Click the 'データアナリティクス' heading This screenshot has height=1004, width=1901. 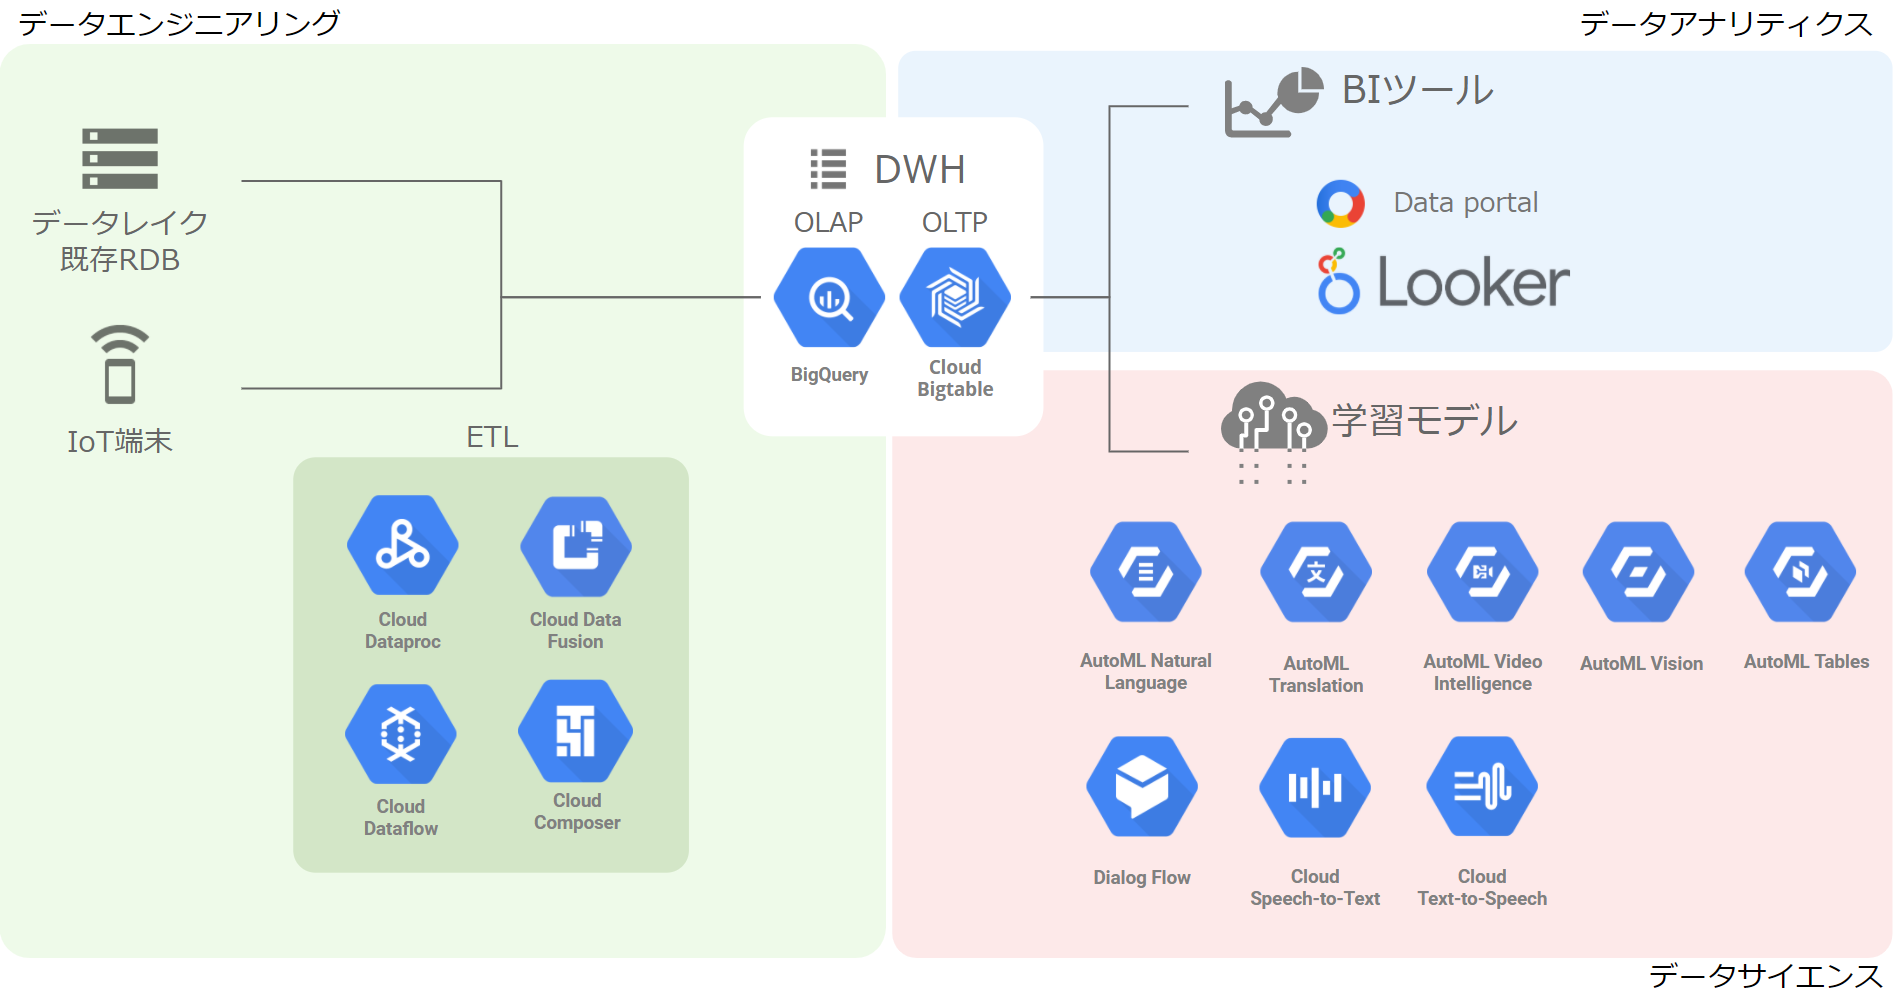click(1726, 24)
